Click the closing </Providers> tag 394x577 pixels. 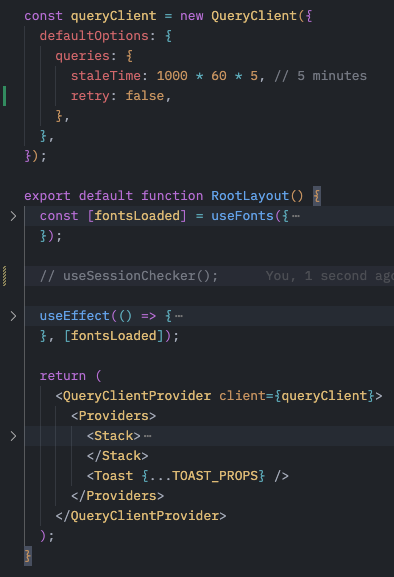118,496
